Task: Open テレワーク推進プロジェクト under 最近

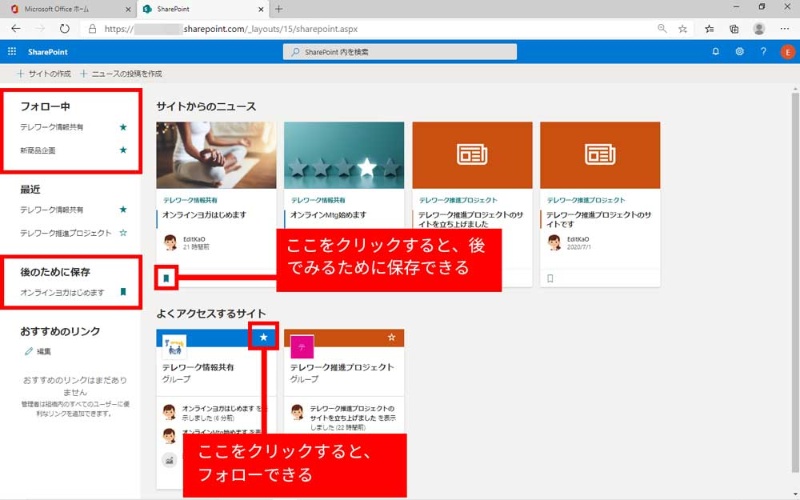Action: pos(65,233)
